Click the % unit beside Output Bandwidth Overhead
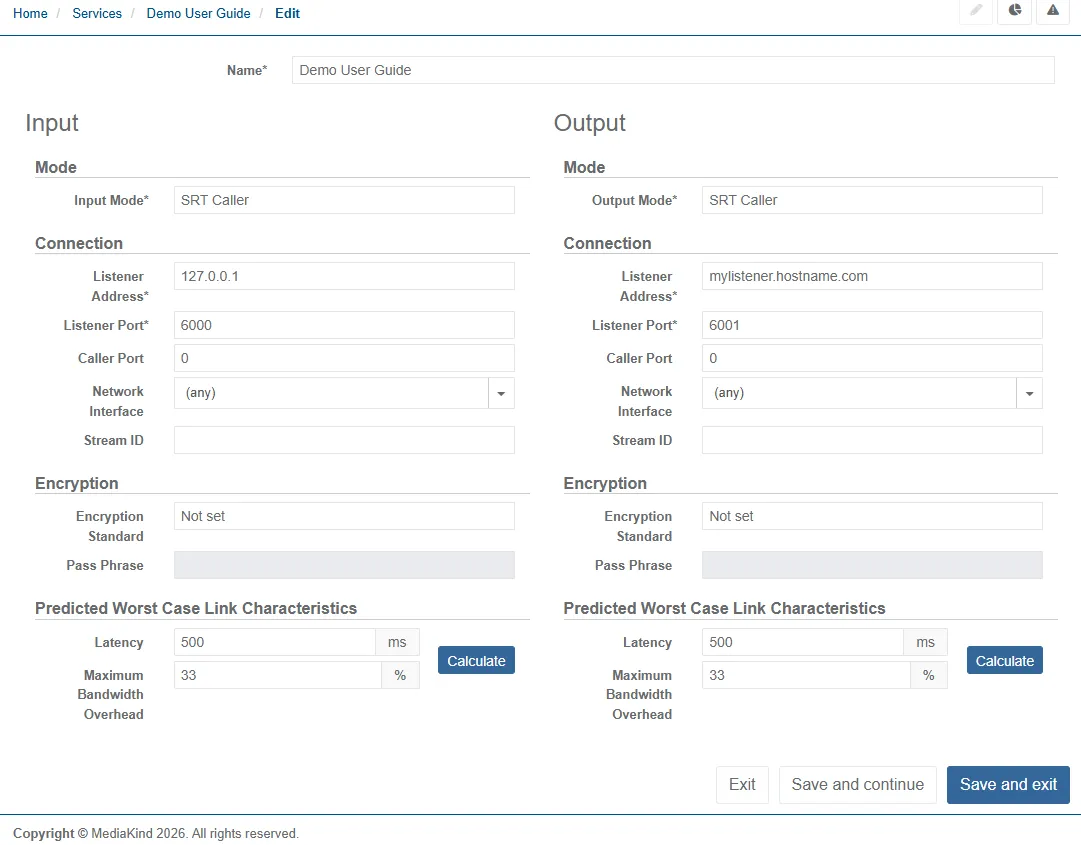1081x845 pixels. 929,675
